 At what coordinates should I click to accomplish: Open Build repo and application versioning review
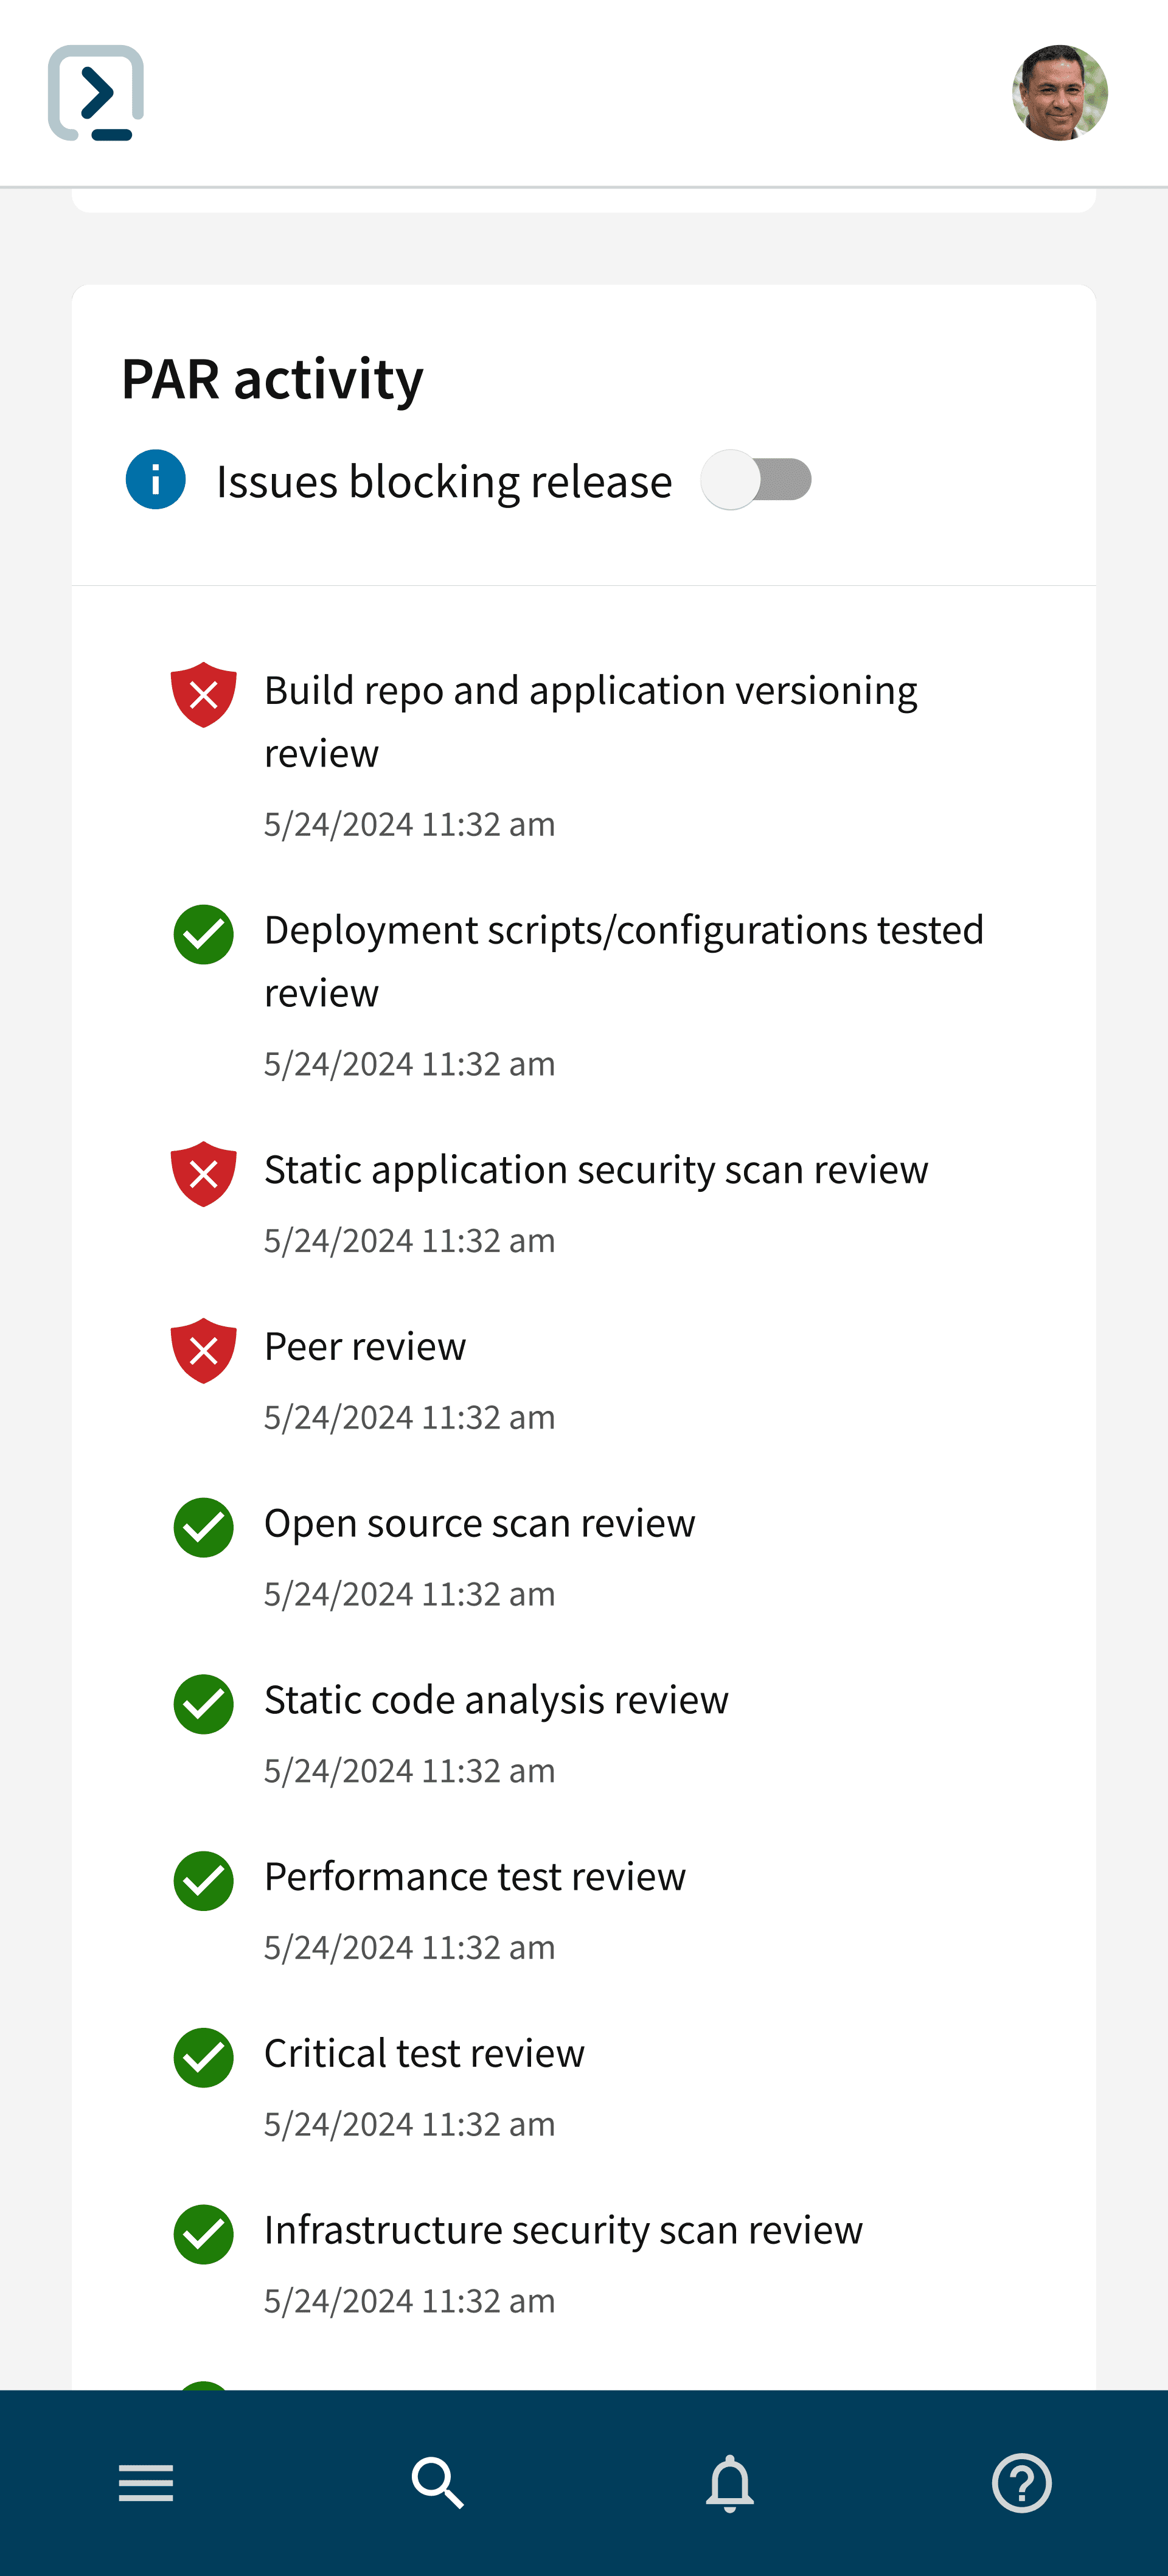coord(590,721)
